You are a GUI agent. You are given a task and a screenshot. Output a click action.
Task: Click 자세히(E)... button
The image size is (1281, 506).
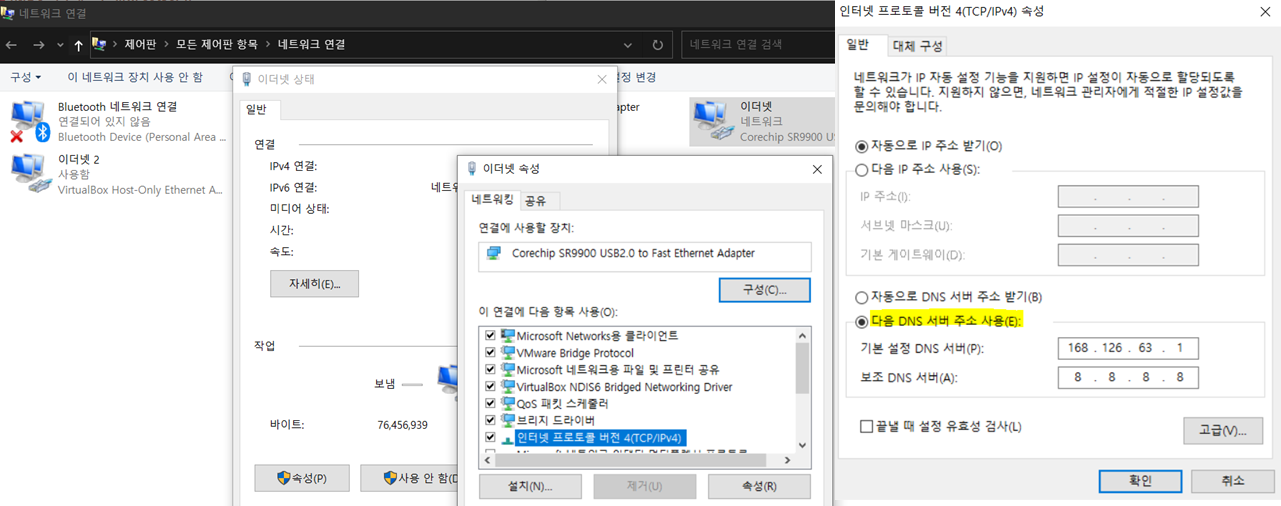(314, 284)
